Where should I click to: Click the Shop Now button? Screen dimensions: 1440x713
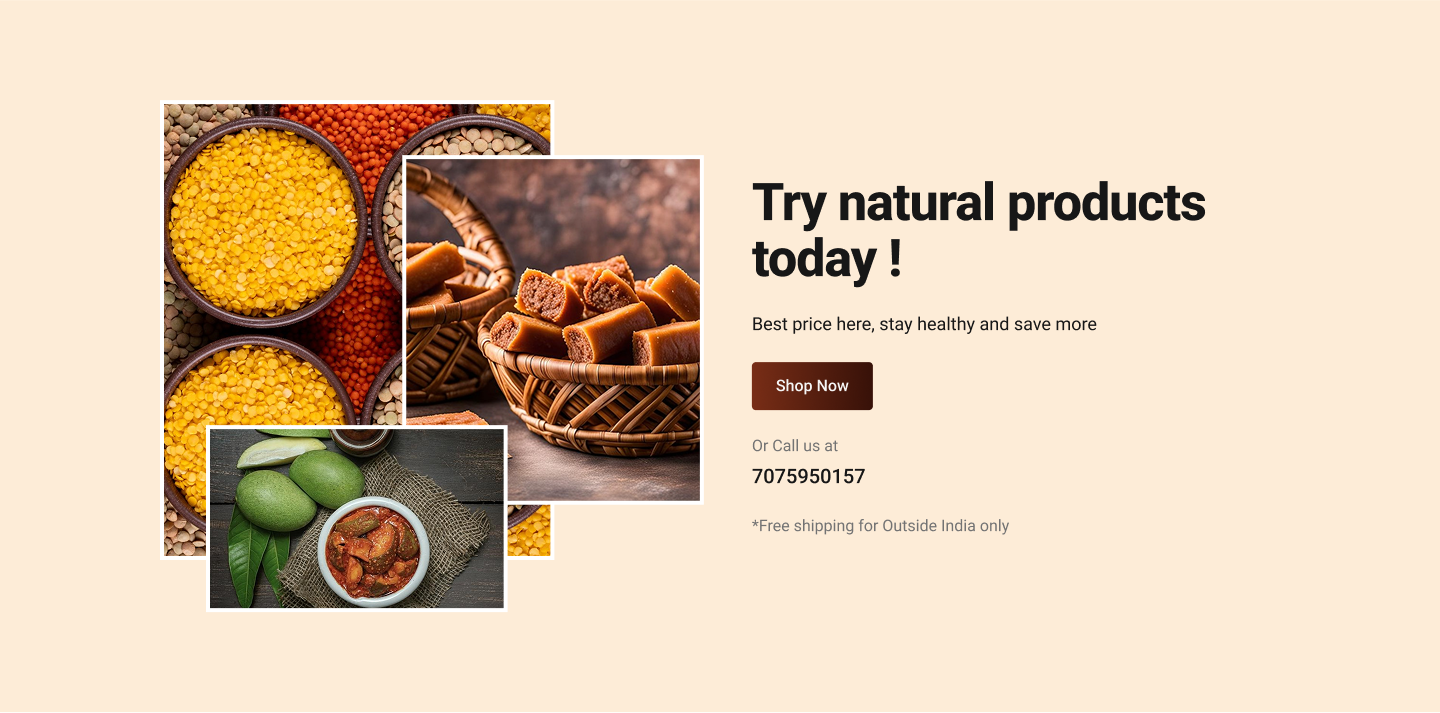tap(812, 386)
